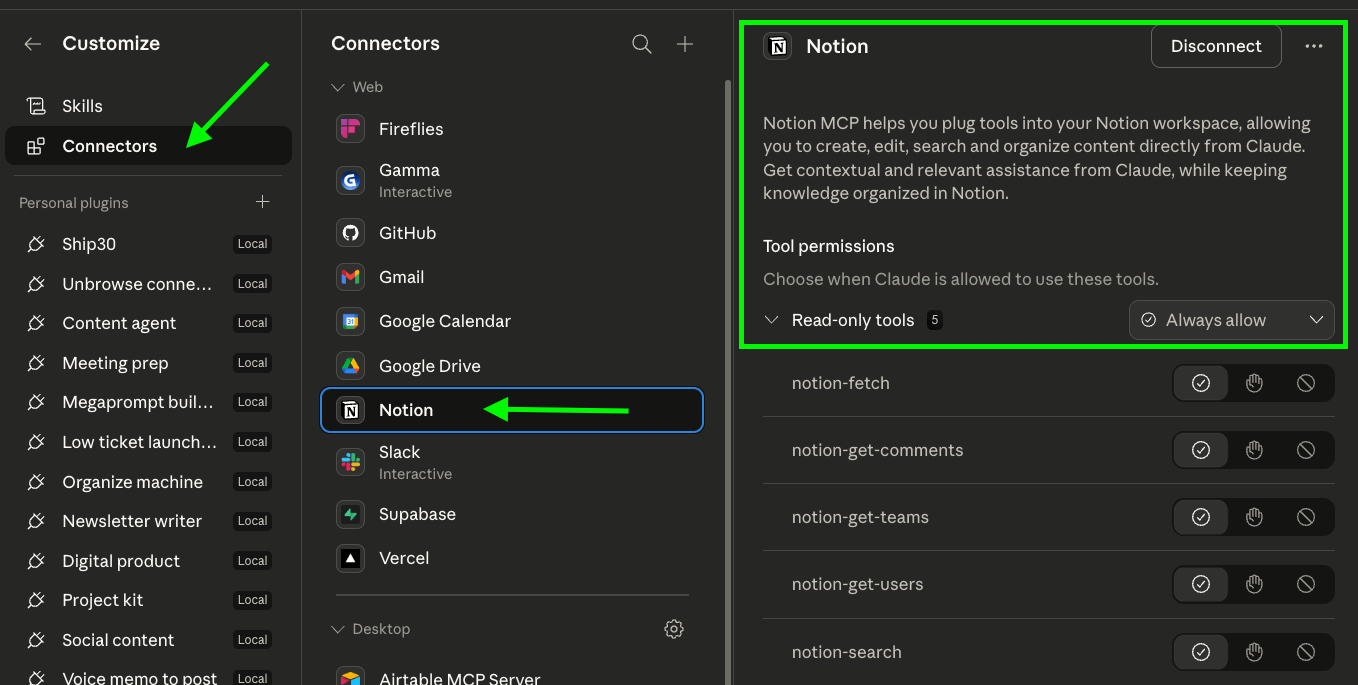Select the GitHub connector icon
Viewport: 1358px width, 685px height.
point(350,233)
